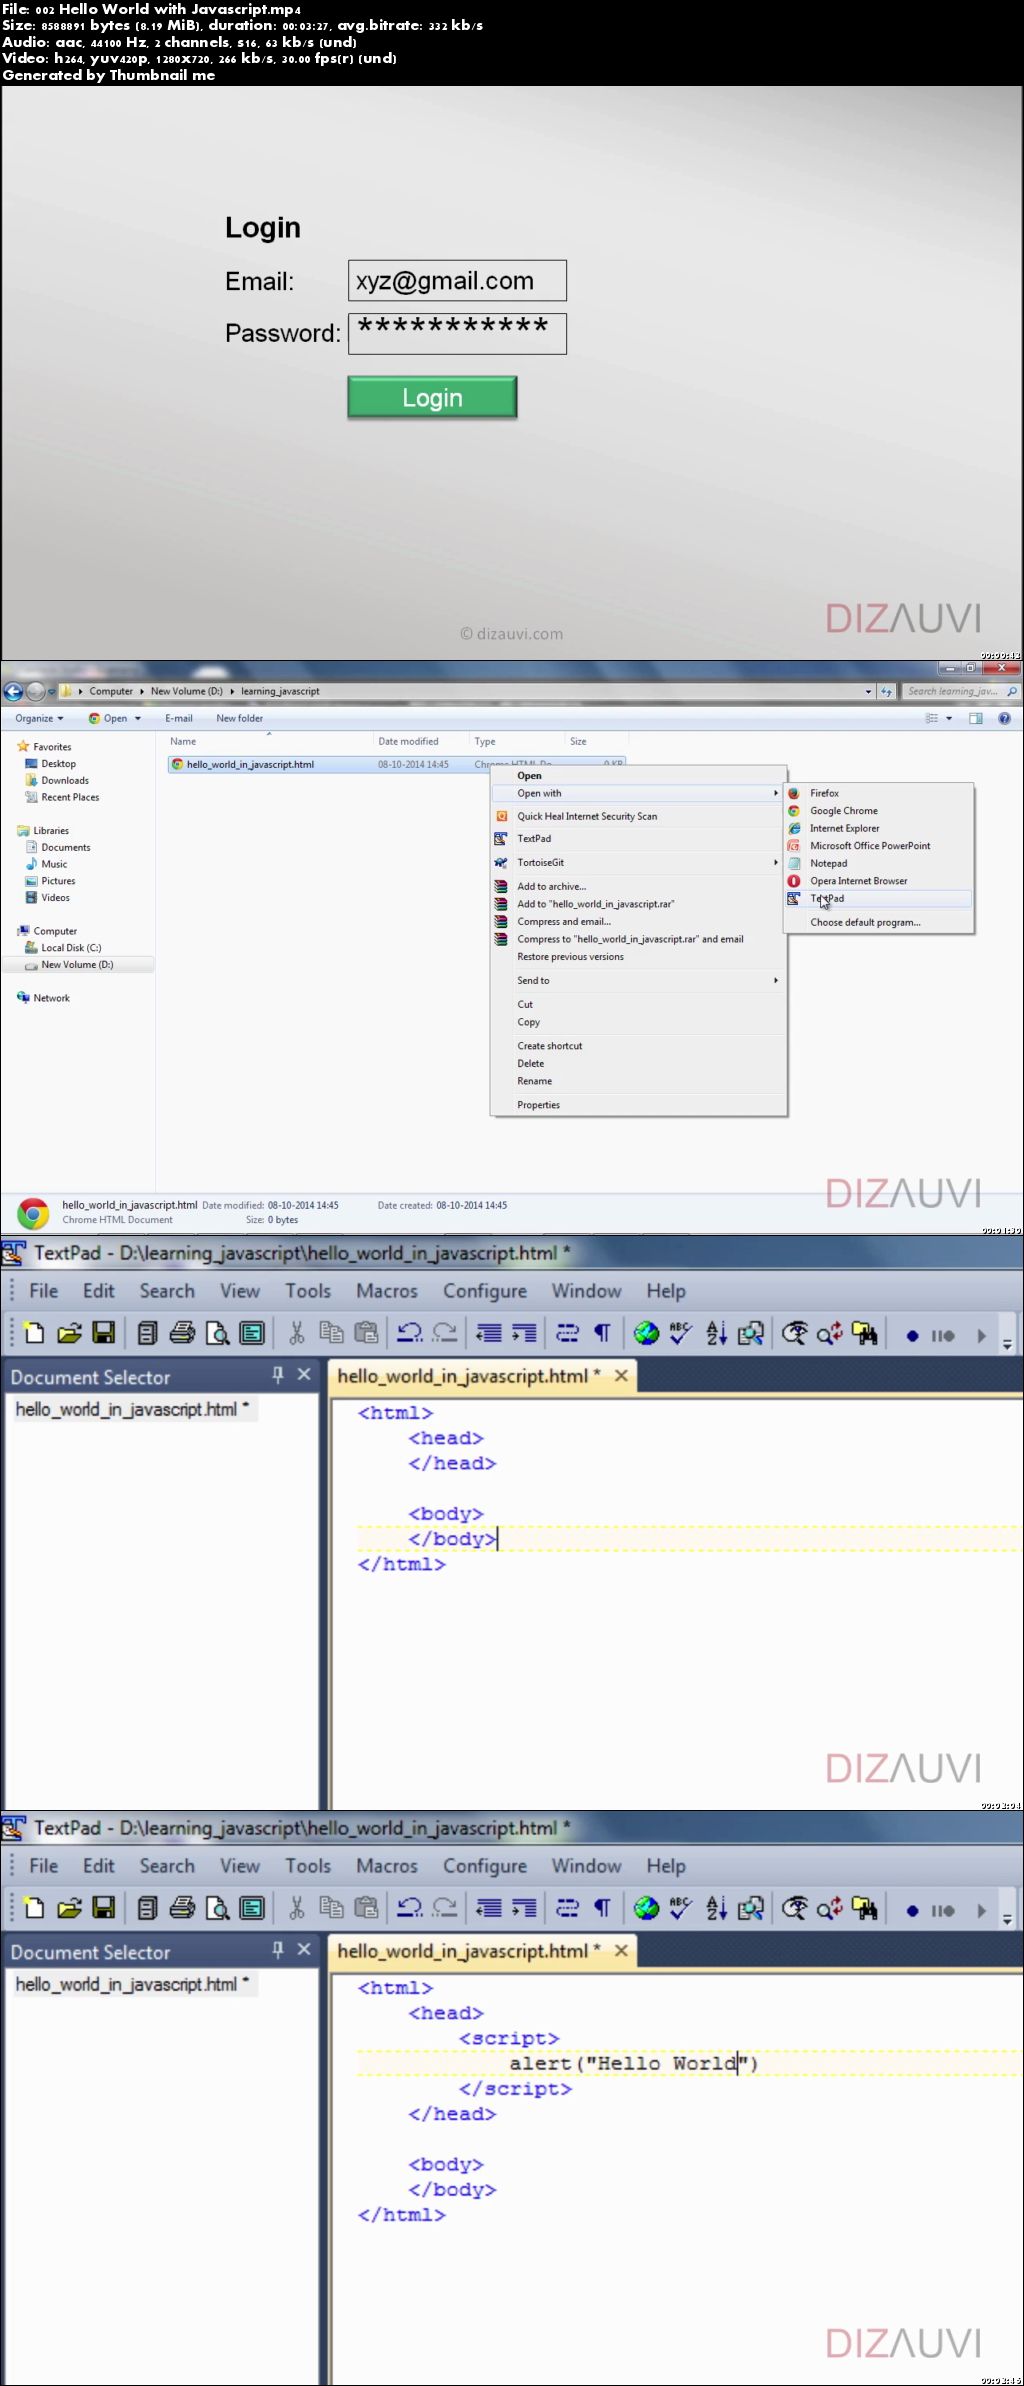This screenshot has width=1024, height=2386.
Task: Click Unindent block icon in empty-head TextPad frame
Action: coord(488,1333)
